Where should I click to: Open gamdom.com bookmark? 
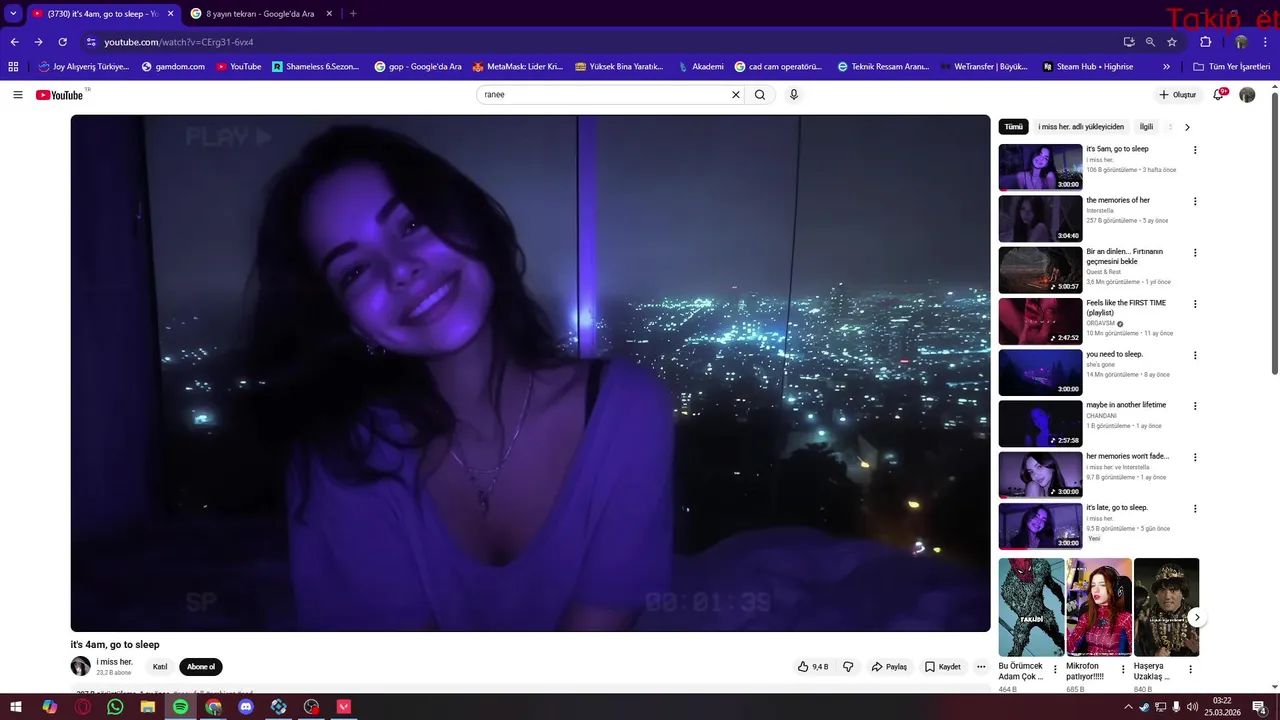click(174, 67)
